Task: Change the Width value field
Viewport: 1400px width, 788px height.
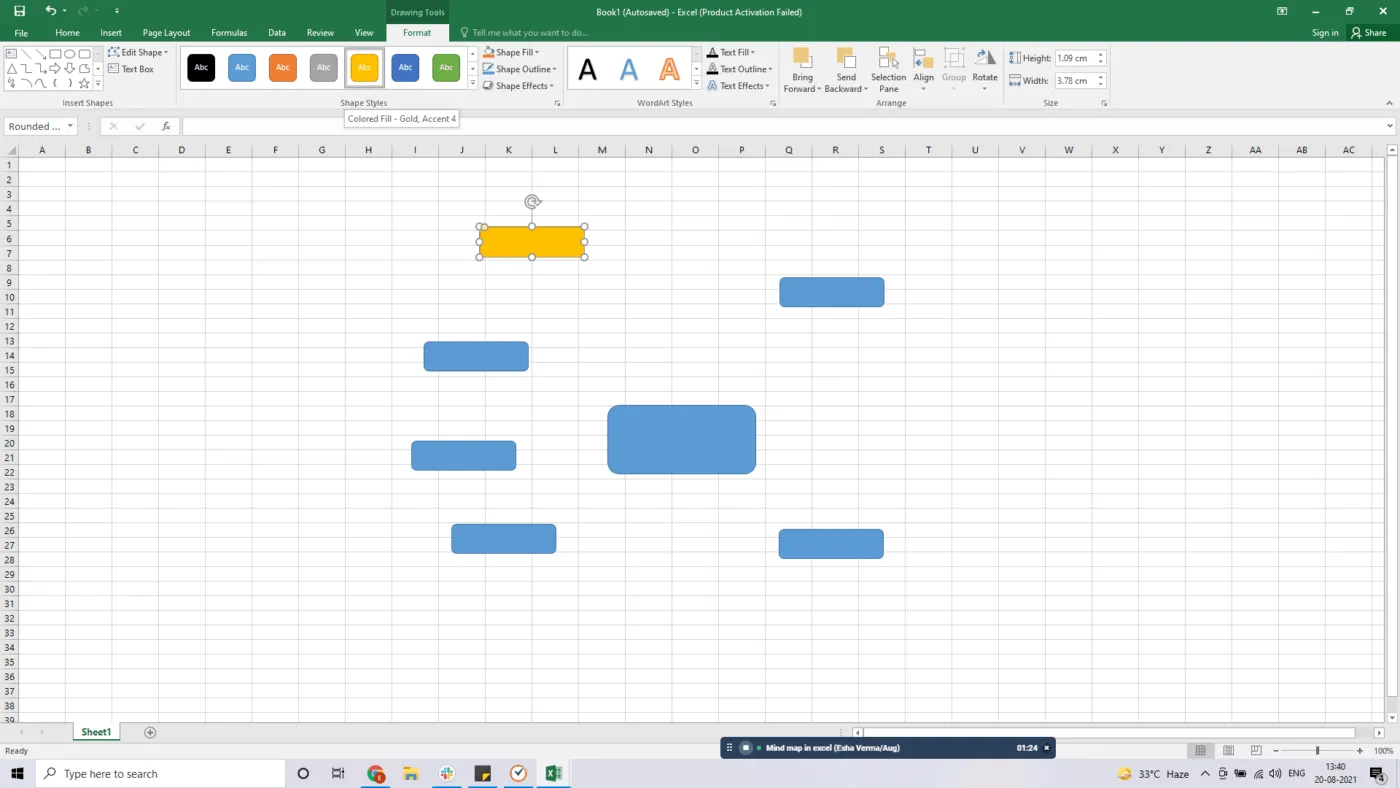Action: (x=1075, y=80)
